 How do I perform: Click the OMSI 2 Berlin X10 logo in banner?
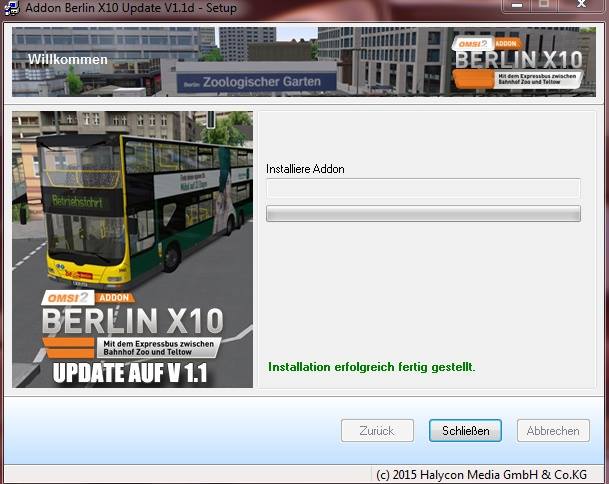point(519,63)
